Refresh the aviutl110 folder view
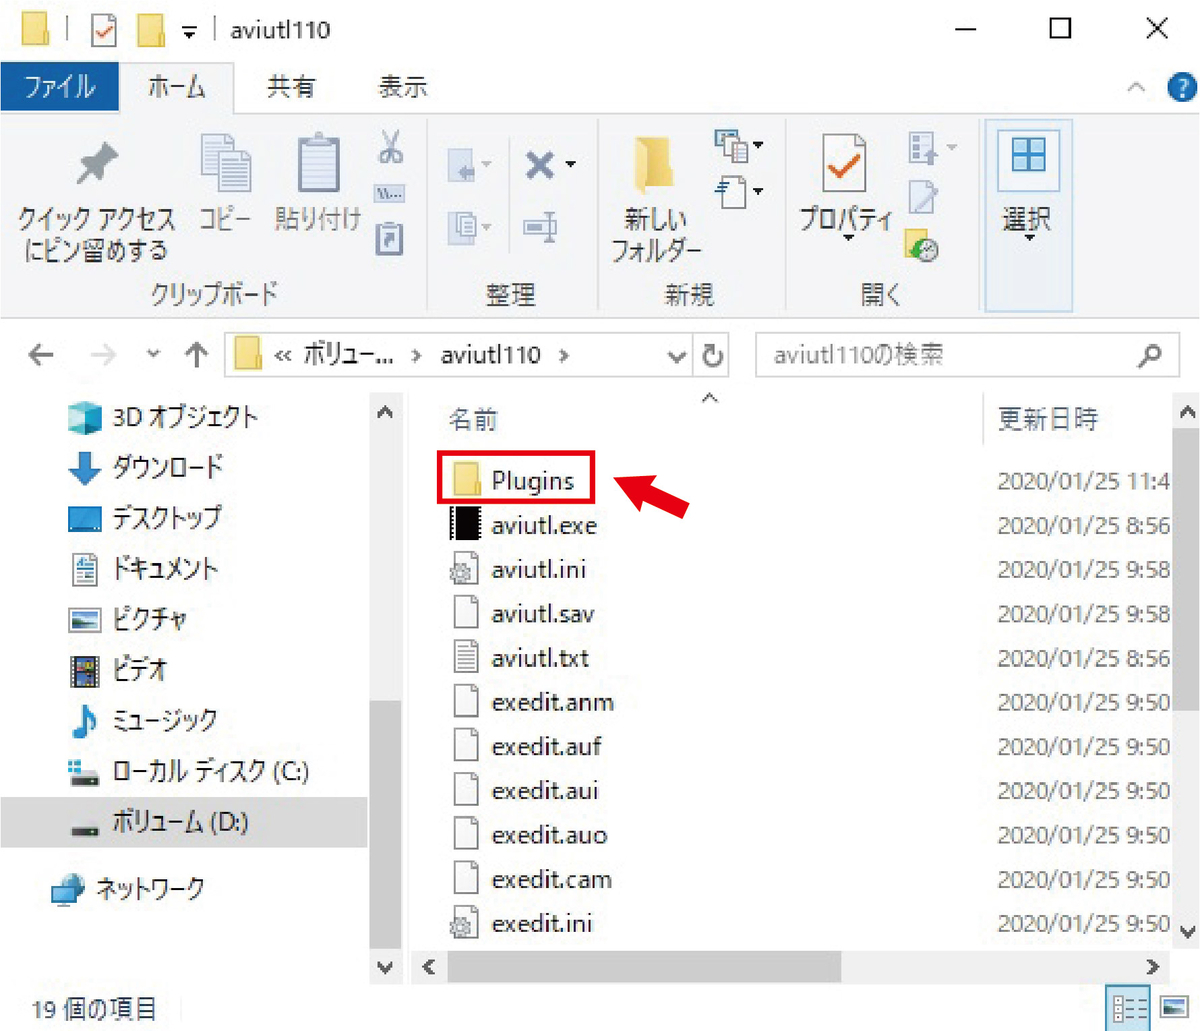1200x1031 pixels. 712,355
